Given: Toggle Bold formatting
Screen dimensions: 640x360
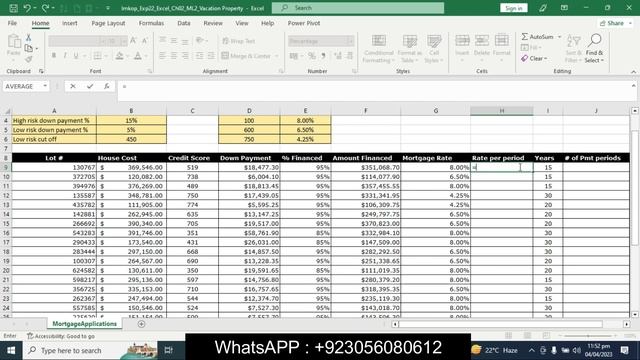Looking at the screenshot, I should 53,56.
